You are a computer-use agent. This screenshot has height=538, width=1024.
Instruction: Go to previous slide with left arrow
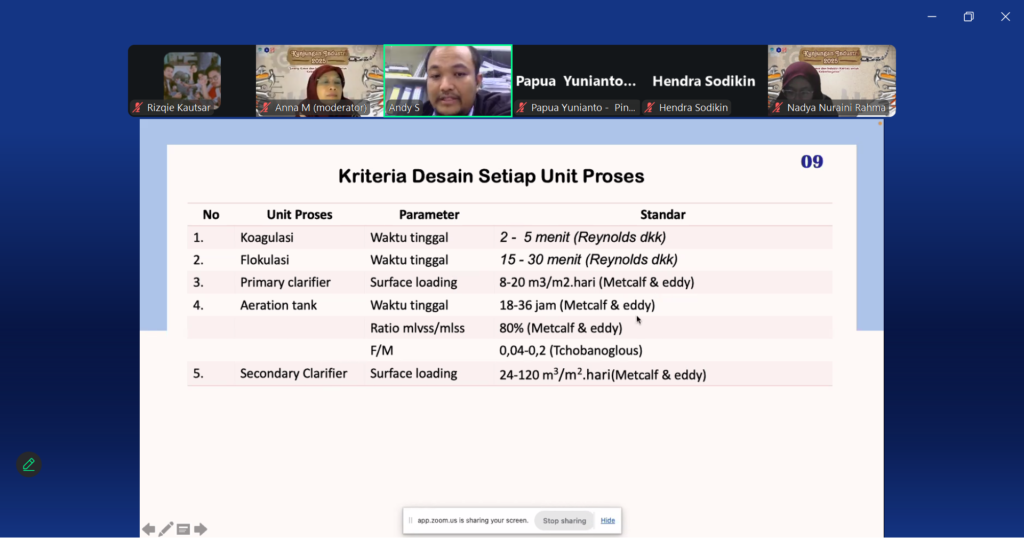(x=148, y=529)
